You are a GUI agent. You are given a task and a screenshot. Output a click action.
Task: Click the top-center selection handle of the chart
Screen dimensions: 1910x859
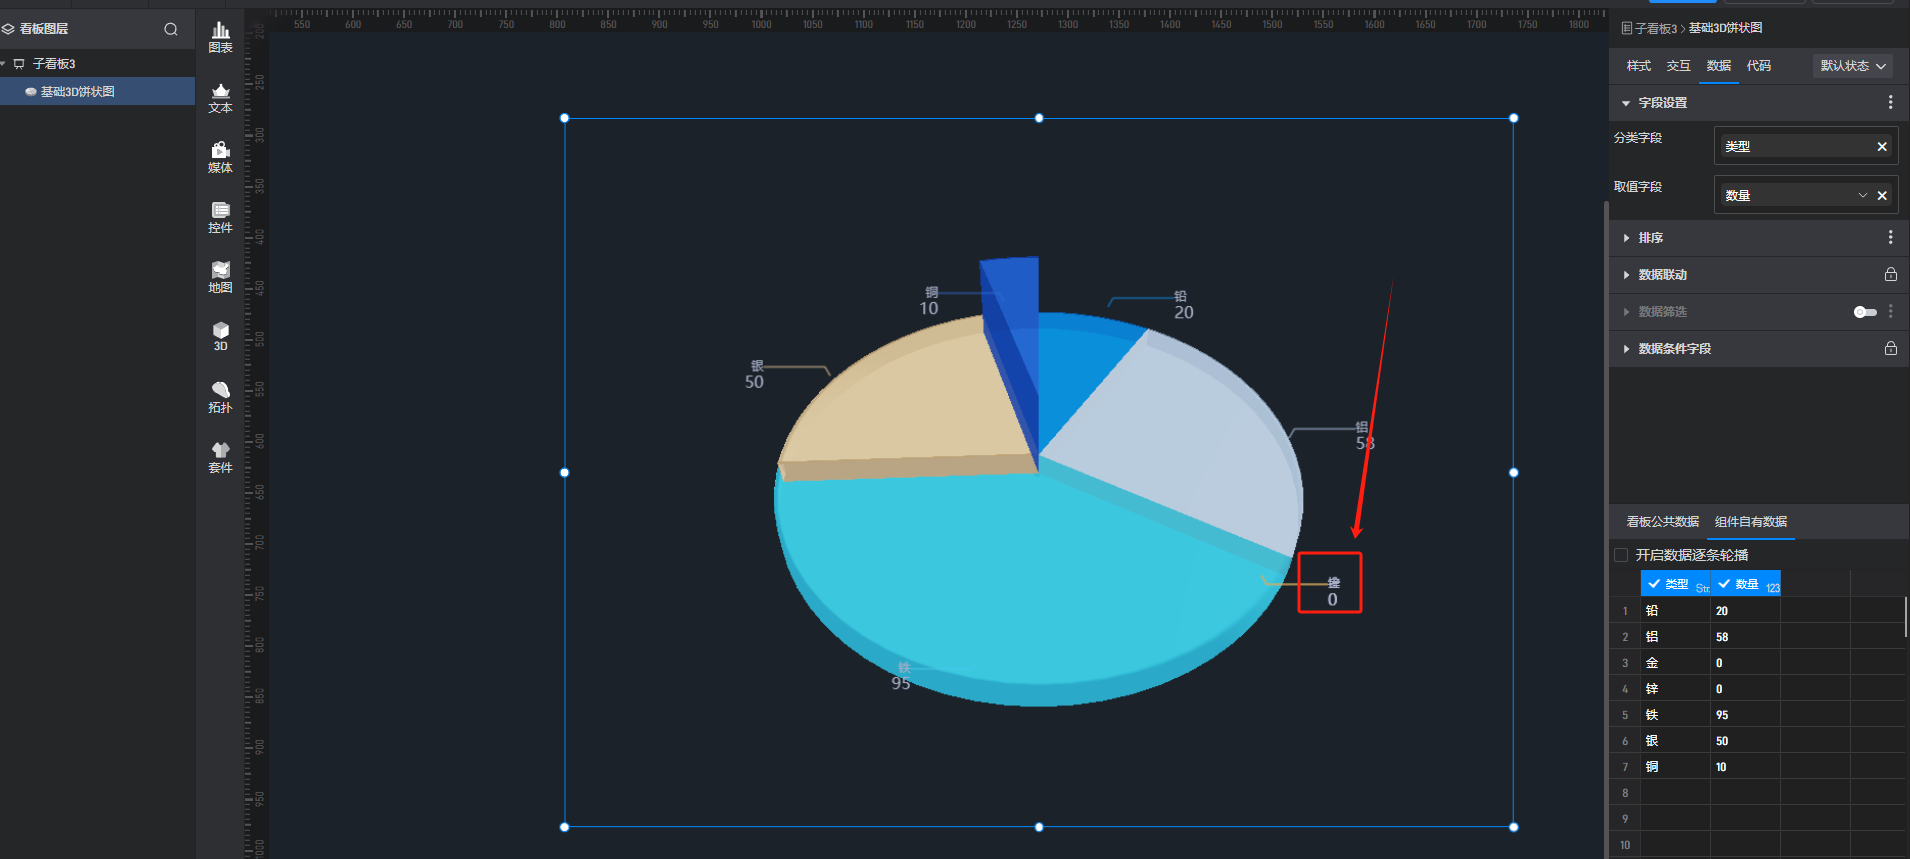(1039, 118)
